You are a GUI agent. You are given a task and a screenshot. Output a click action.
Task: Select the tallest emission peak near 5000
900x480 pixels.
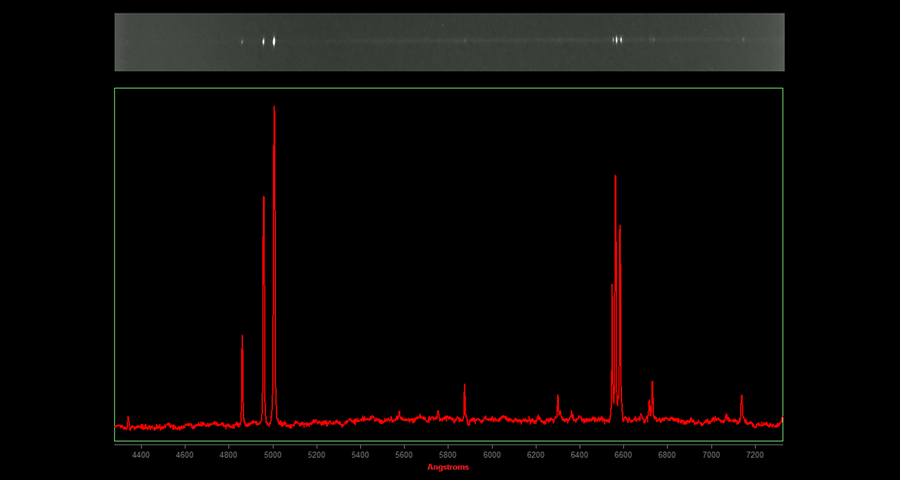(x=274, y=110)
